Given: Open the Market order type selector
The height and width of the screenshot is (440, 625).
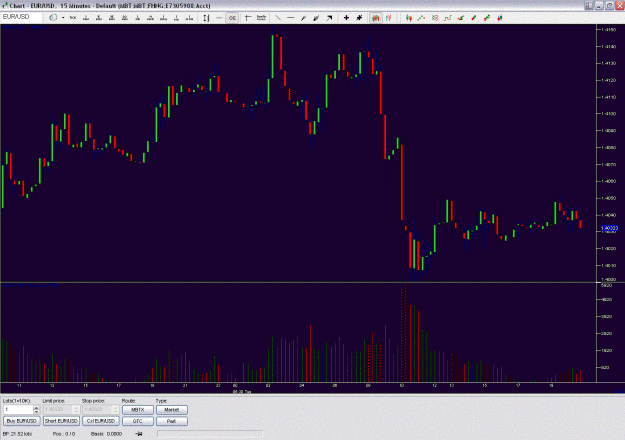Looking at the screenshot, I should 172,410.
